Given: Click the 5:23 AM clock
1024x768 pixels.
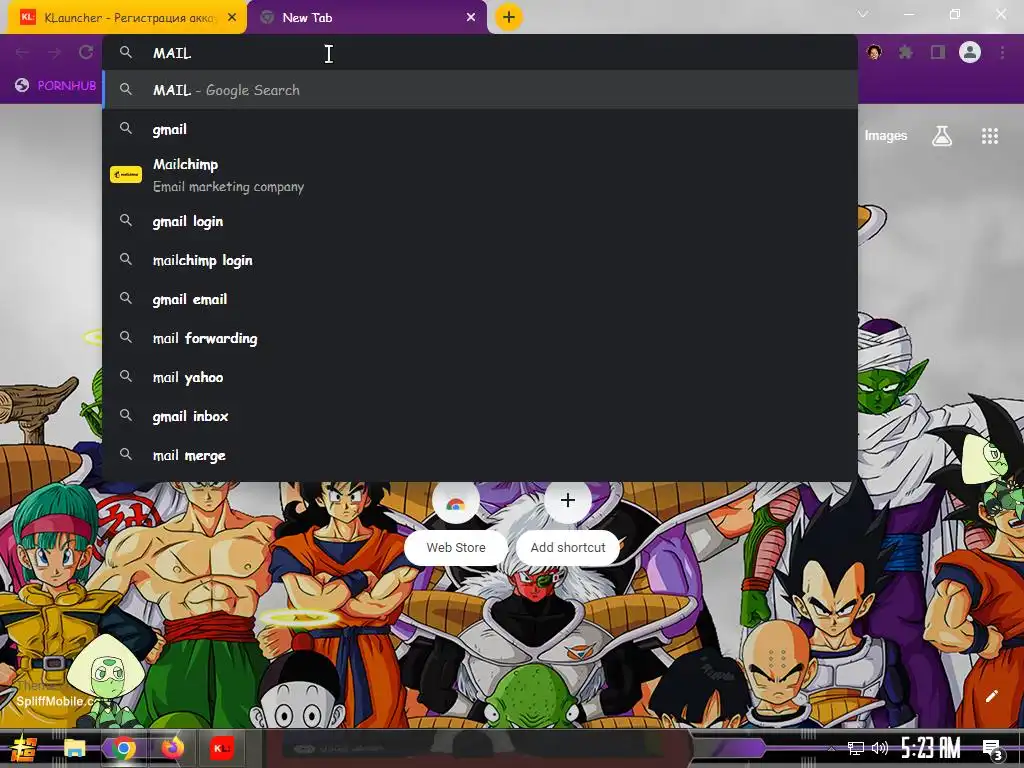Looking at the screenshot, I should click(x=931, y=748).
